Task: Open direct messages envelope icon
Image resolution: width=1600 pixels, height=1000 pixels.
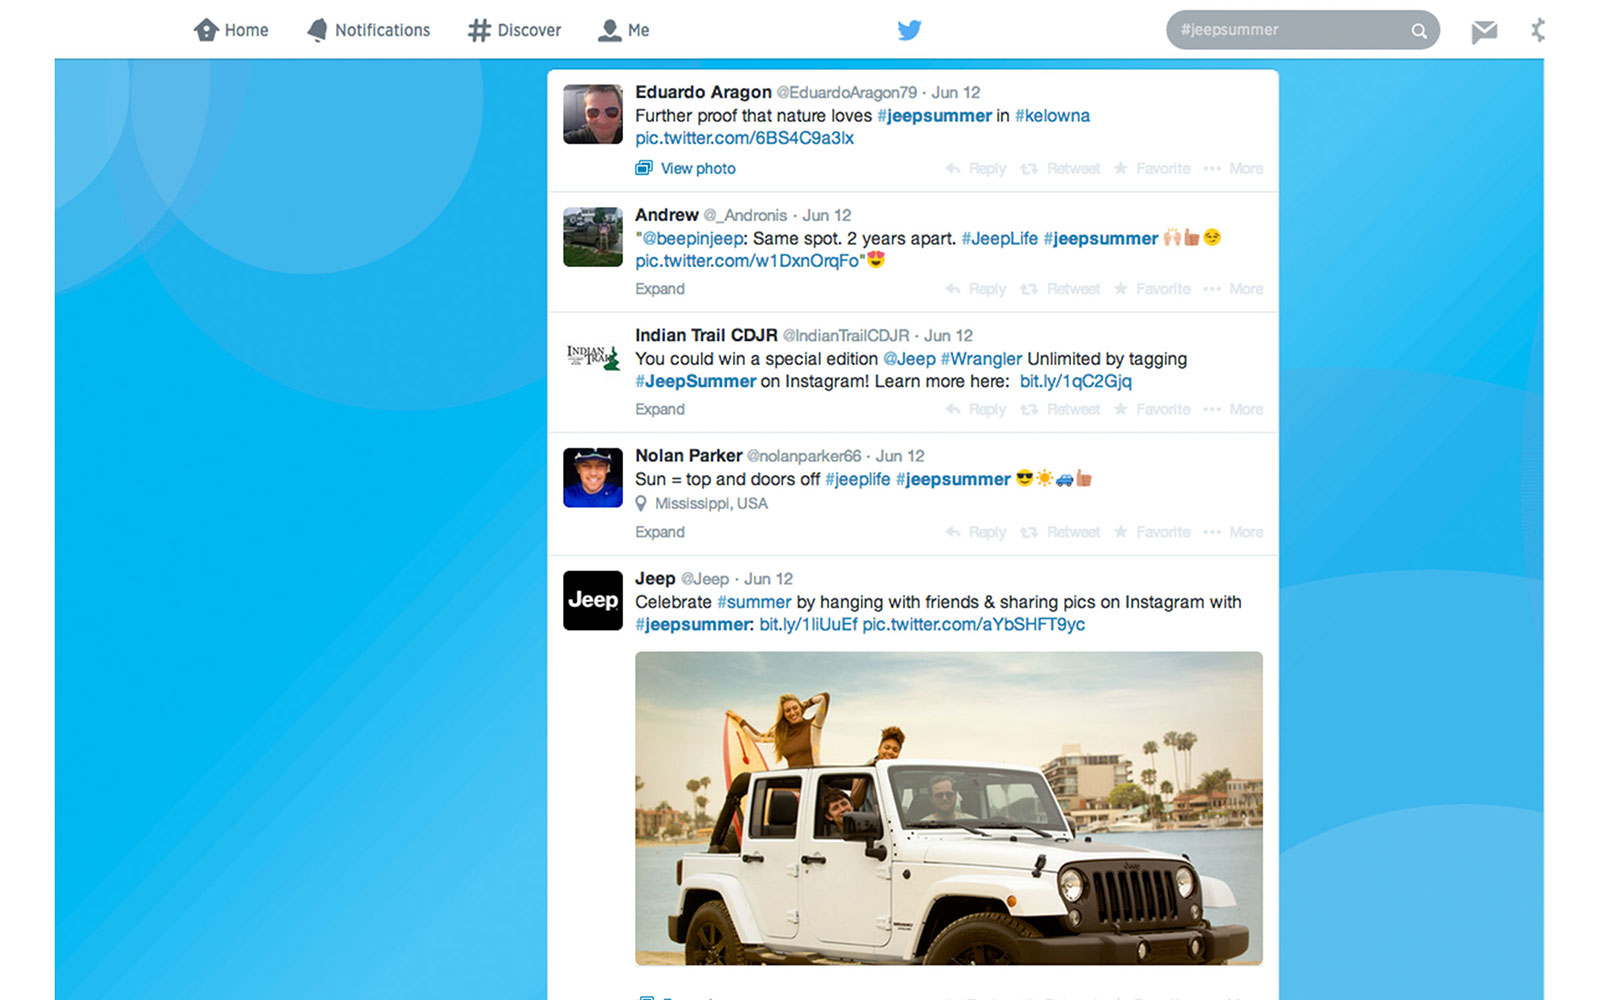Action: (1484, 32)
